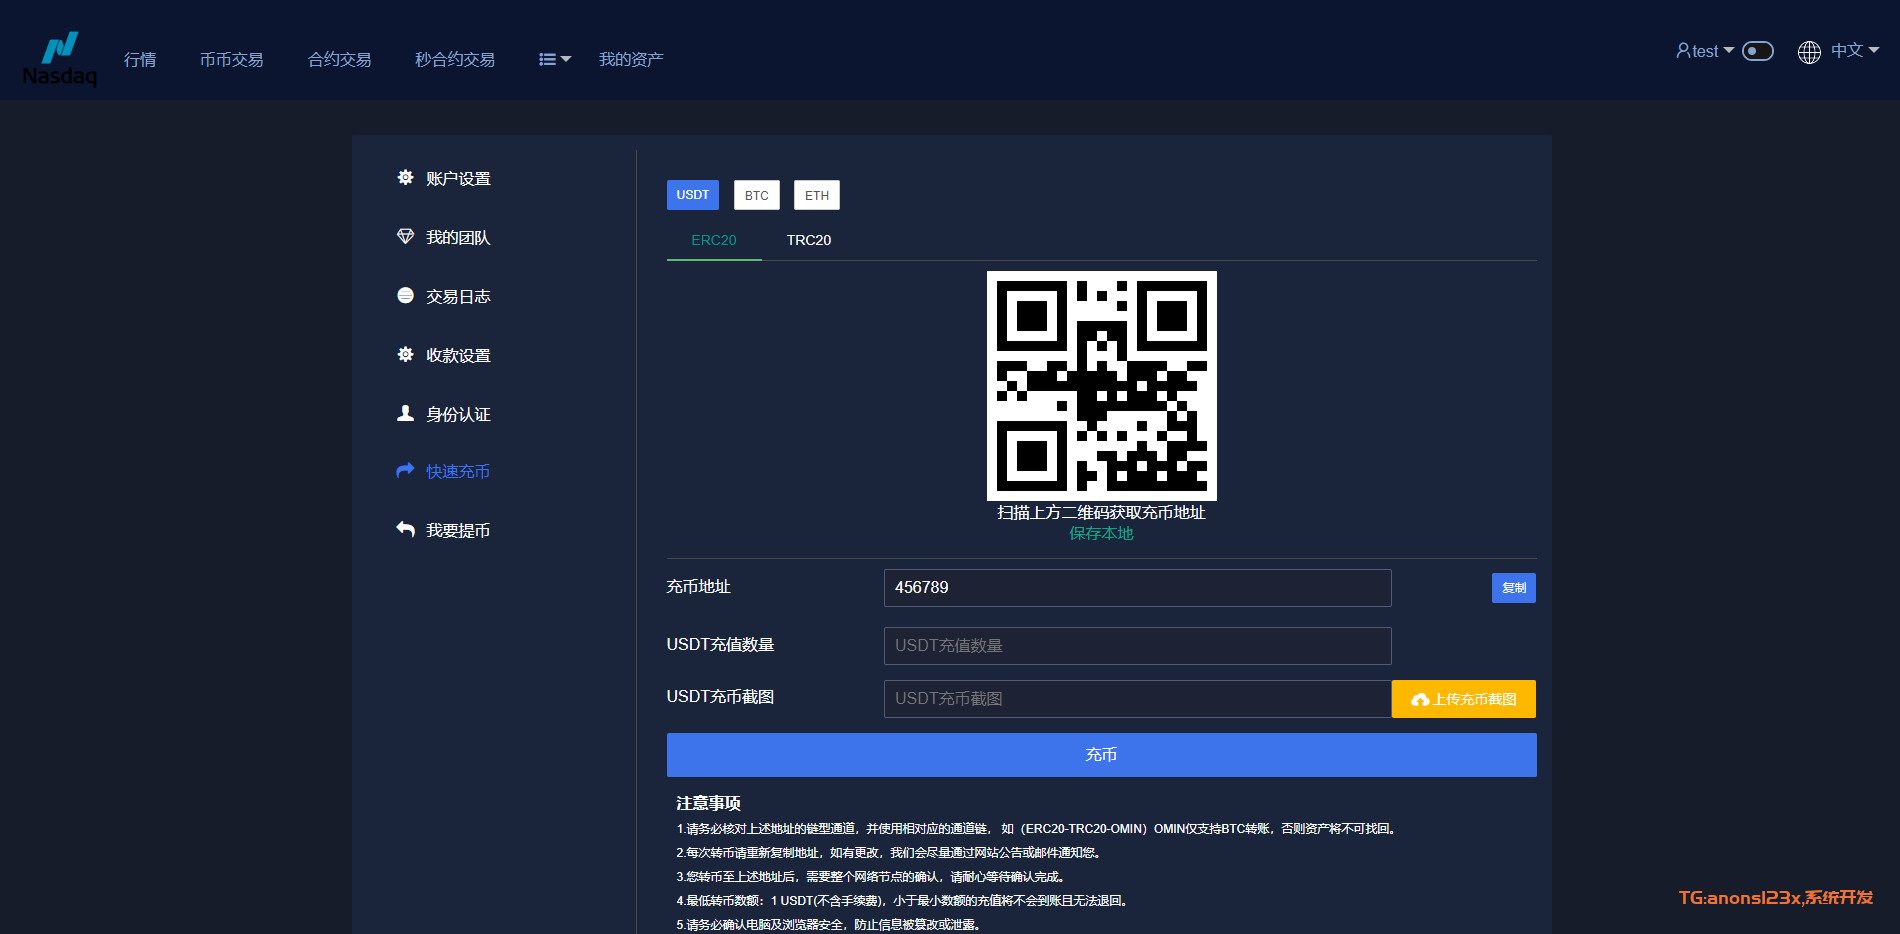
Task: Select 秒合约交易 in top navigation
Action: coord(455,60)
